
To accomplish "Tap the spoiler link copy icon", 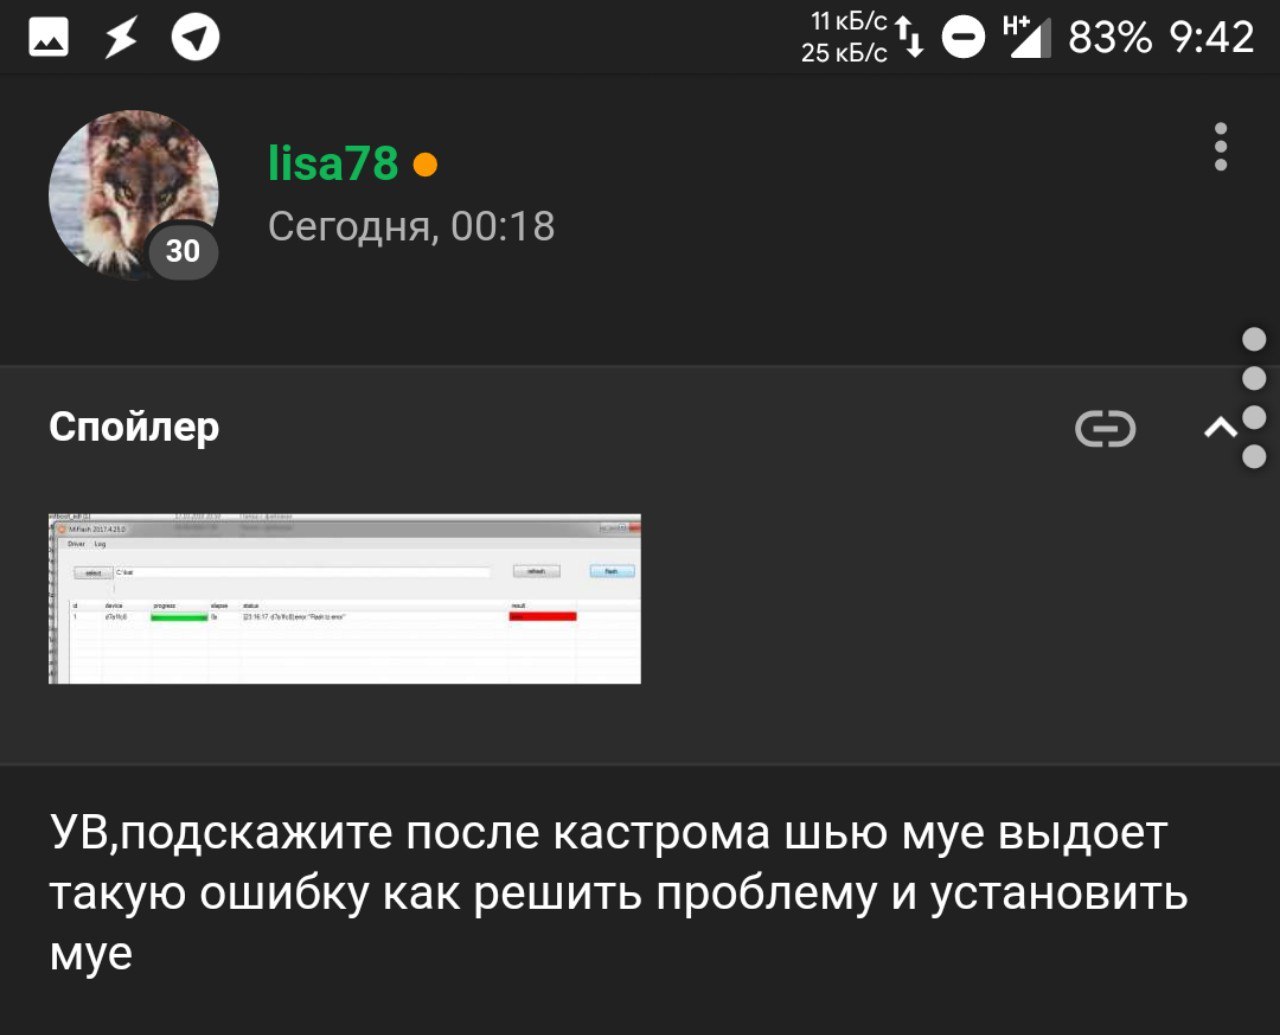I will click(x=1105, y=429).
